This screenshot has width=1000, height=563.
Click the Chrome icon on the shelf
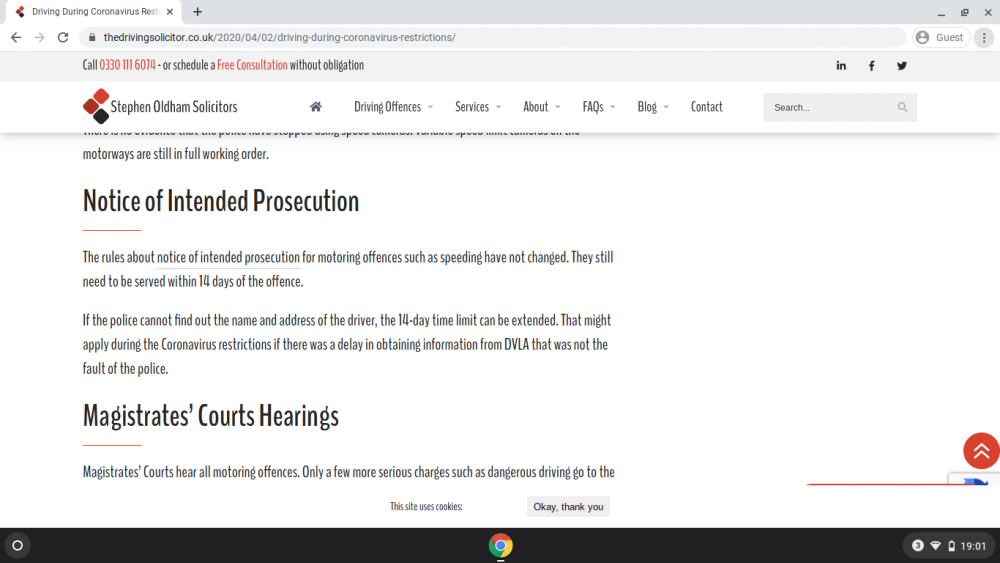tap(501, 546)
